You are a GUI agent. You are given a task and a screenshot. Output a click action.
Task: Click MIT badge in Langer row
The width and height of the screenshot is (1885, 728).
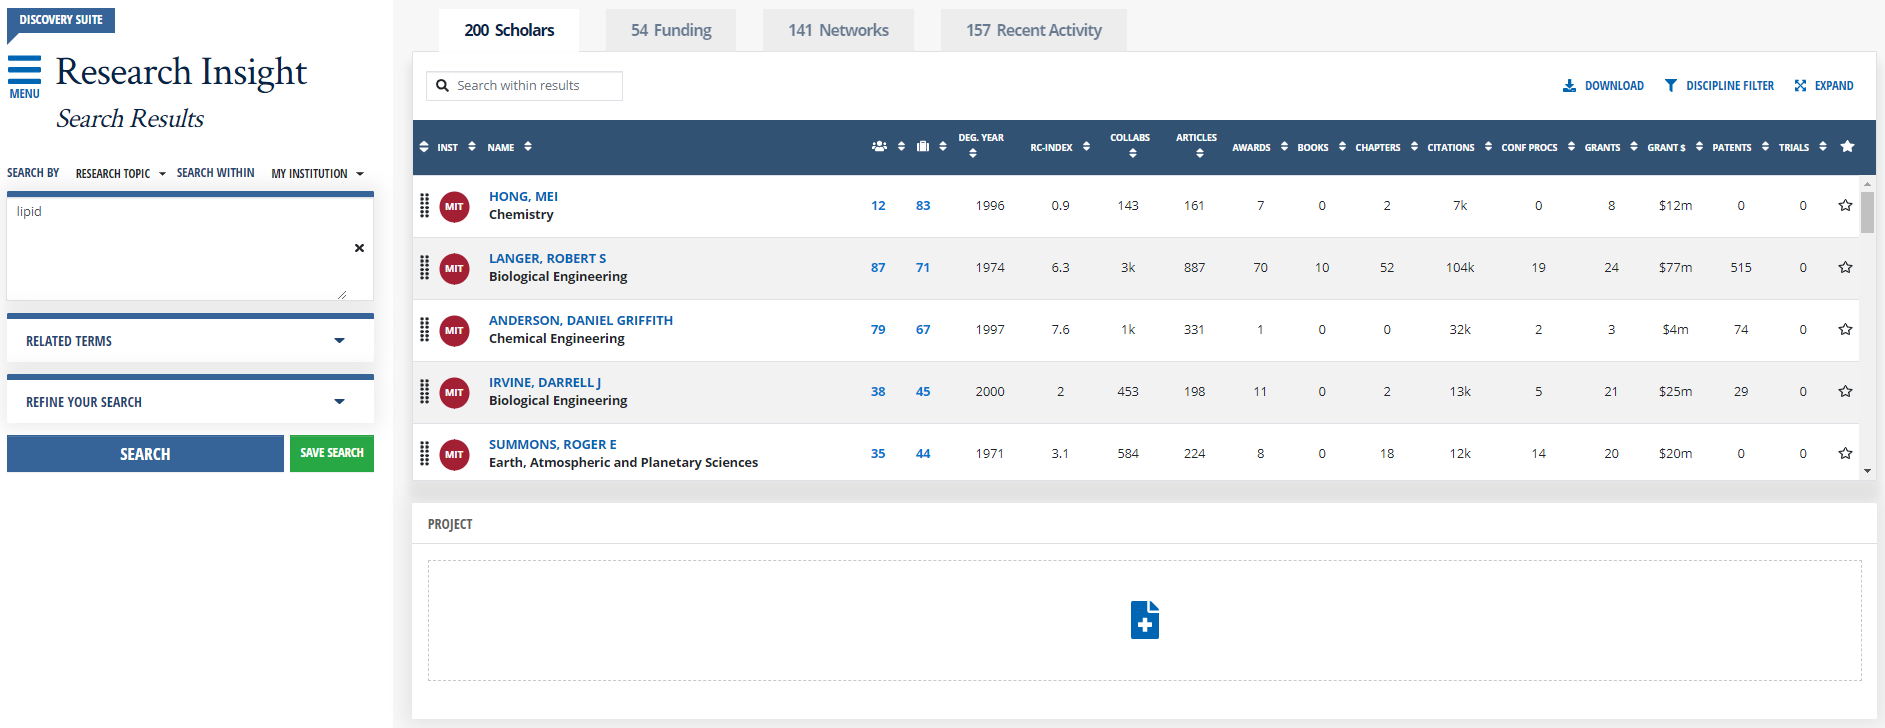[x=455, y=269]
